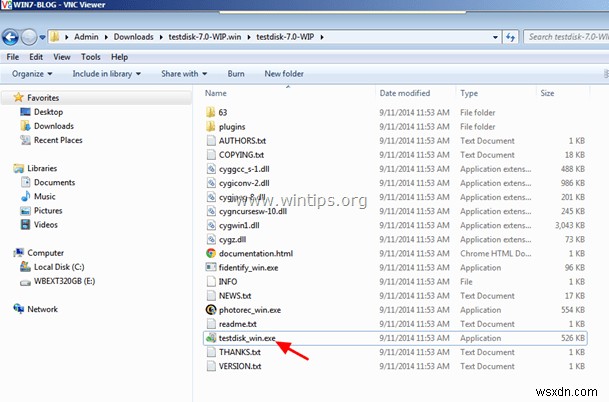Select the cyggcc_s-1.dll file name
Viewport: 609px width, 402px height.
(244, 169)
